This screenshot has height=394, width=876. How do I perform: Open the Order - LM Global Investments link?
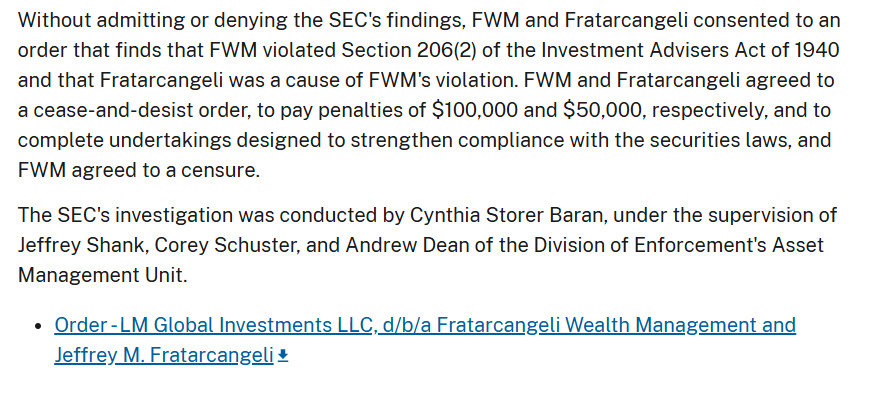click(425, 340)
